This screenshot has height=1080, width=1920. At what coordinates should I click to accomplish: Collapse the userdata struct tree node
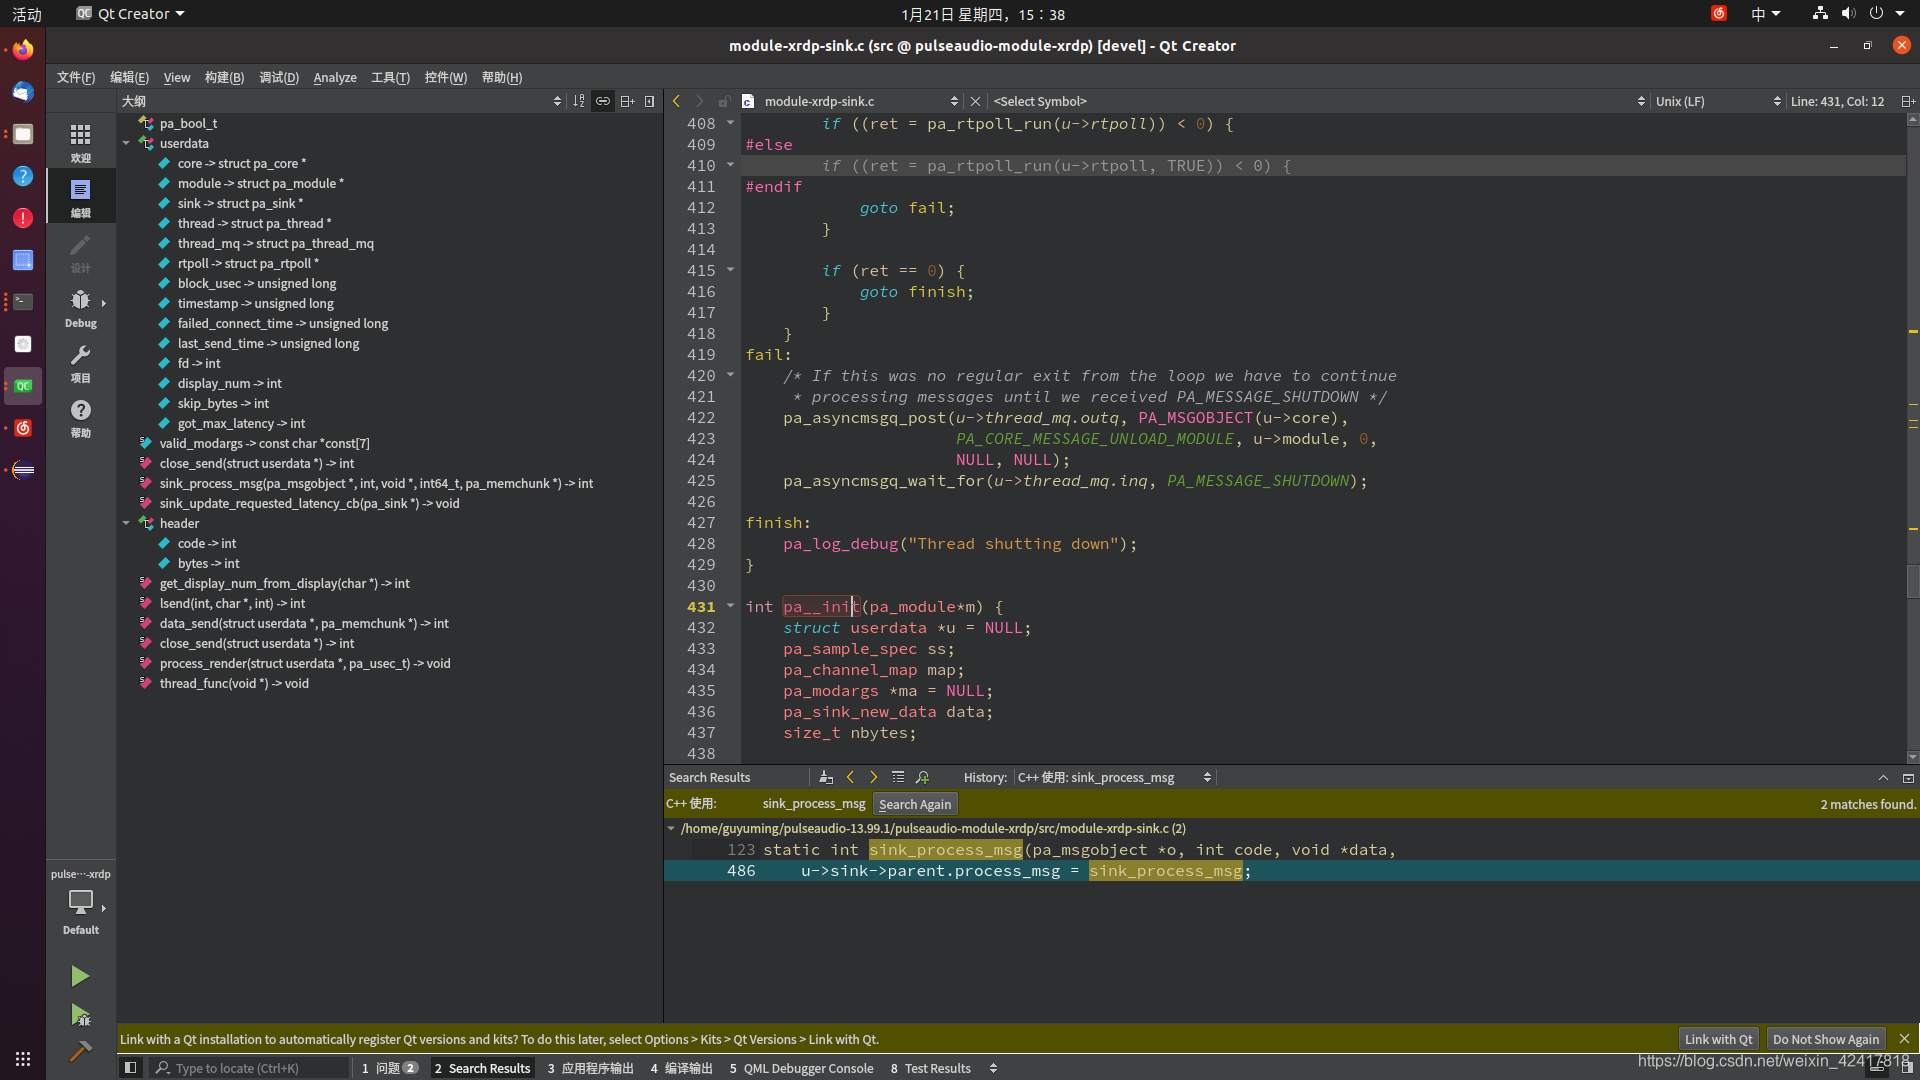(126, 144)
